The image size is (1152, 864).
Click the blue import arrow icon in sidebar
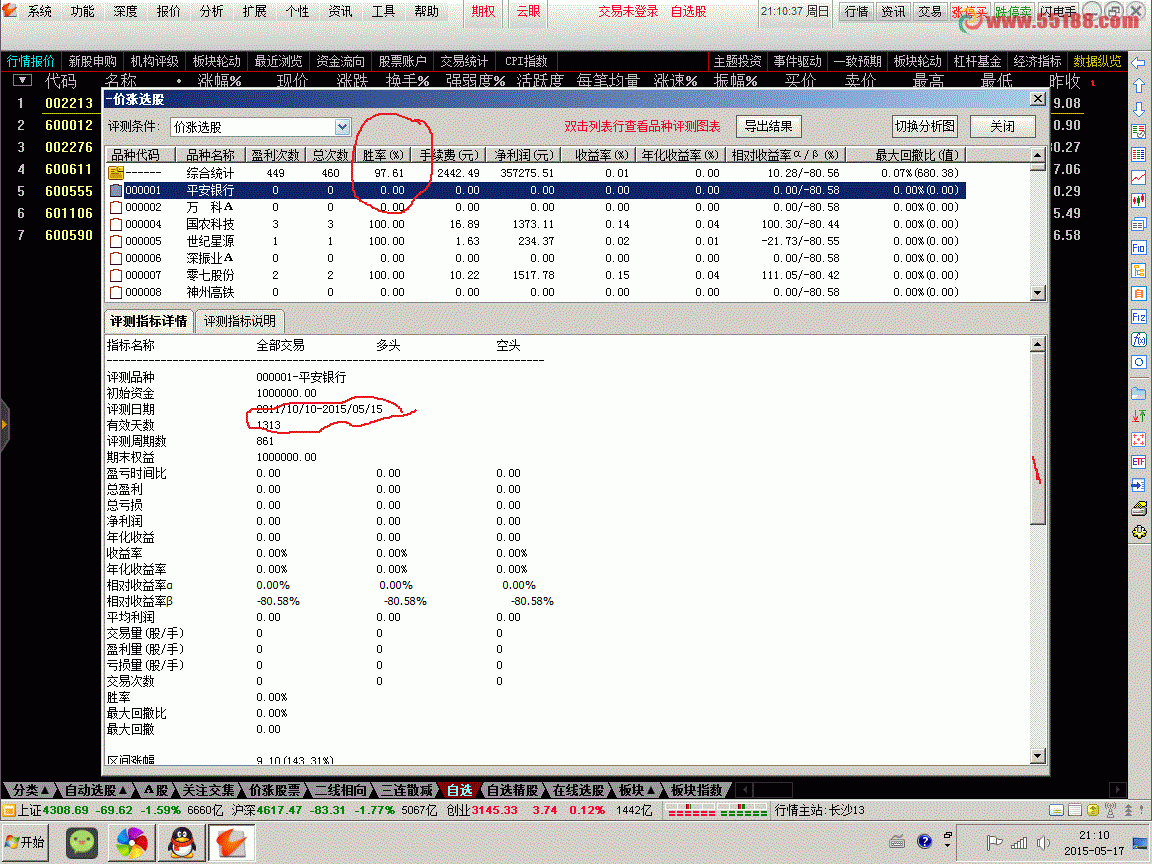1138,485
